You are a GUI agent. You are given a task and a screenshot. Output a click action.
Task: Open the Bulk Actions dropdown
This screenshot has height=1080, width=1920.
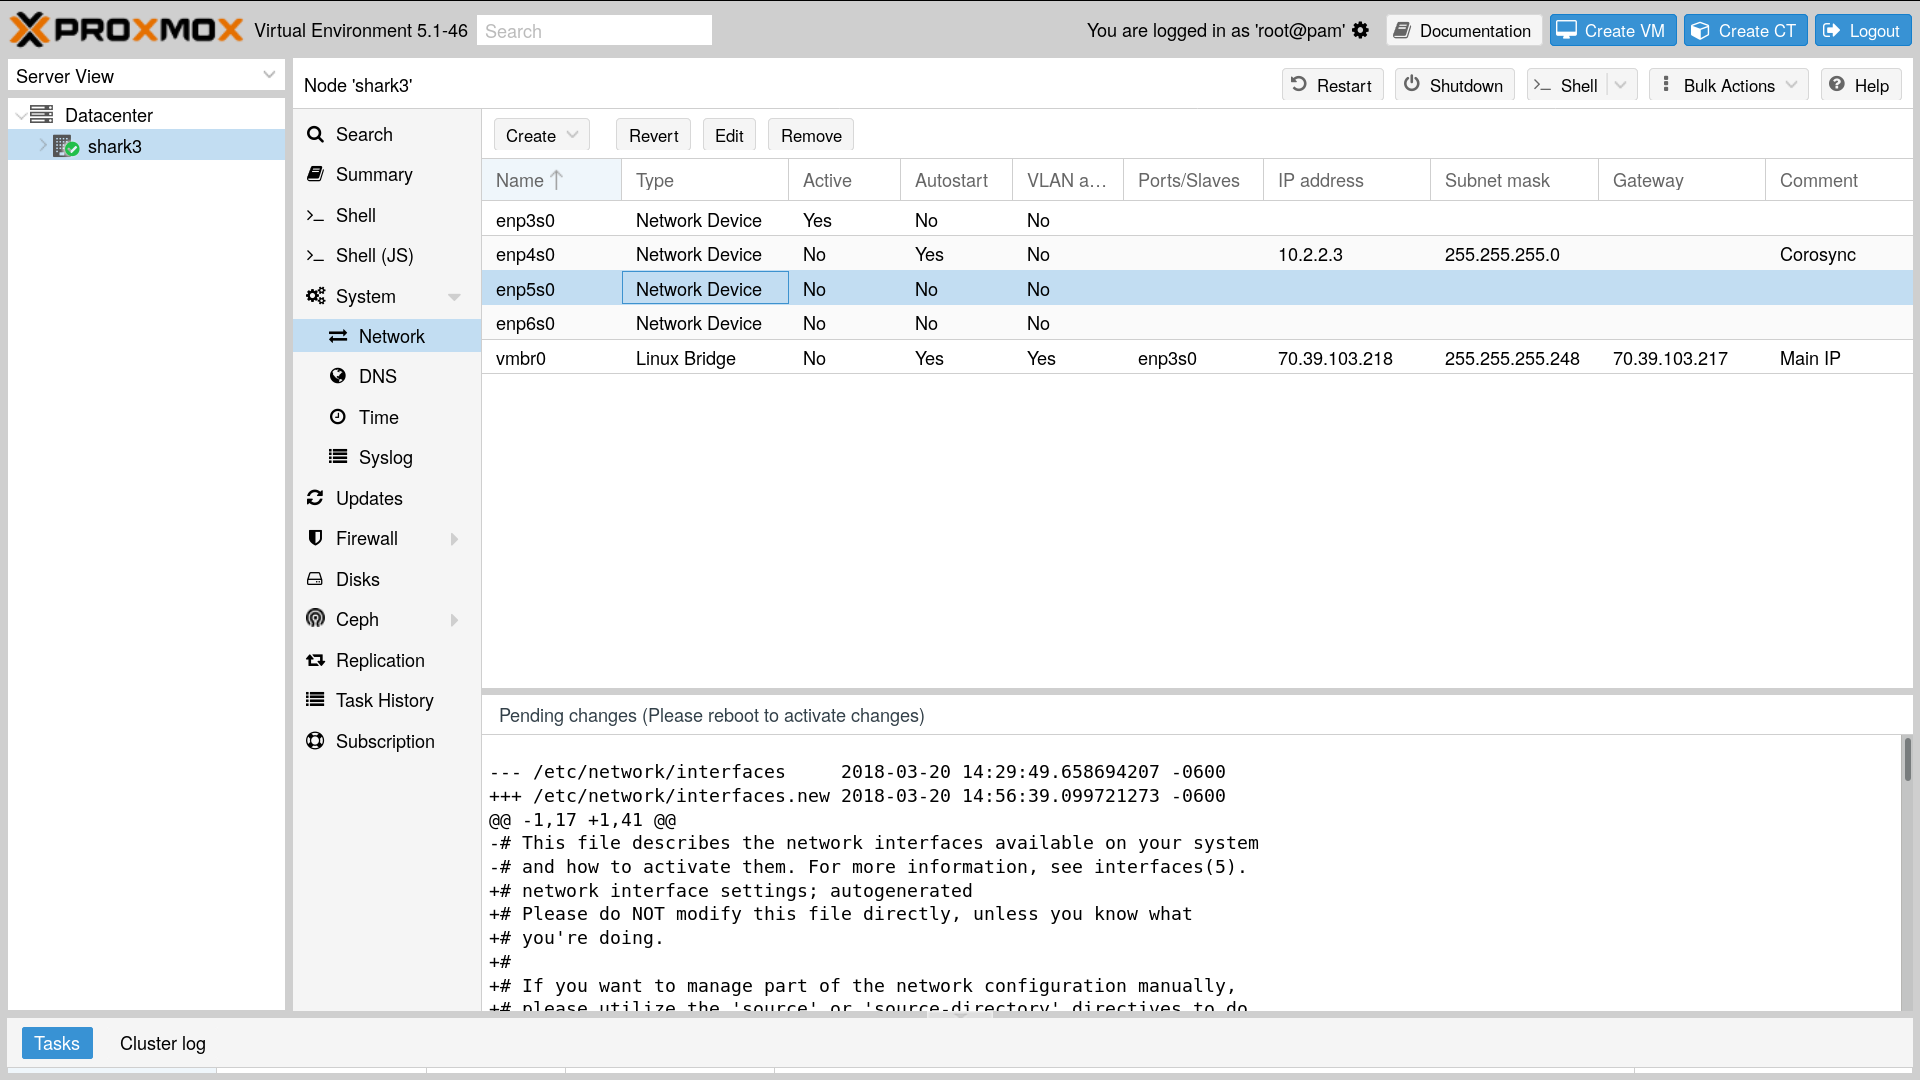[x=1728, y=86]
